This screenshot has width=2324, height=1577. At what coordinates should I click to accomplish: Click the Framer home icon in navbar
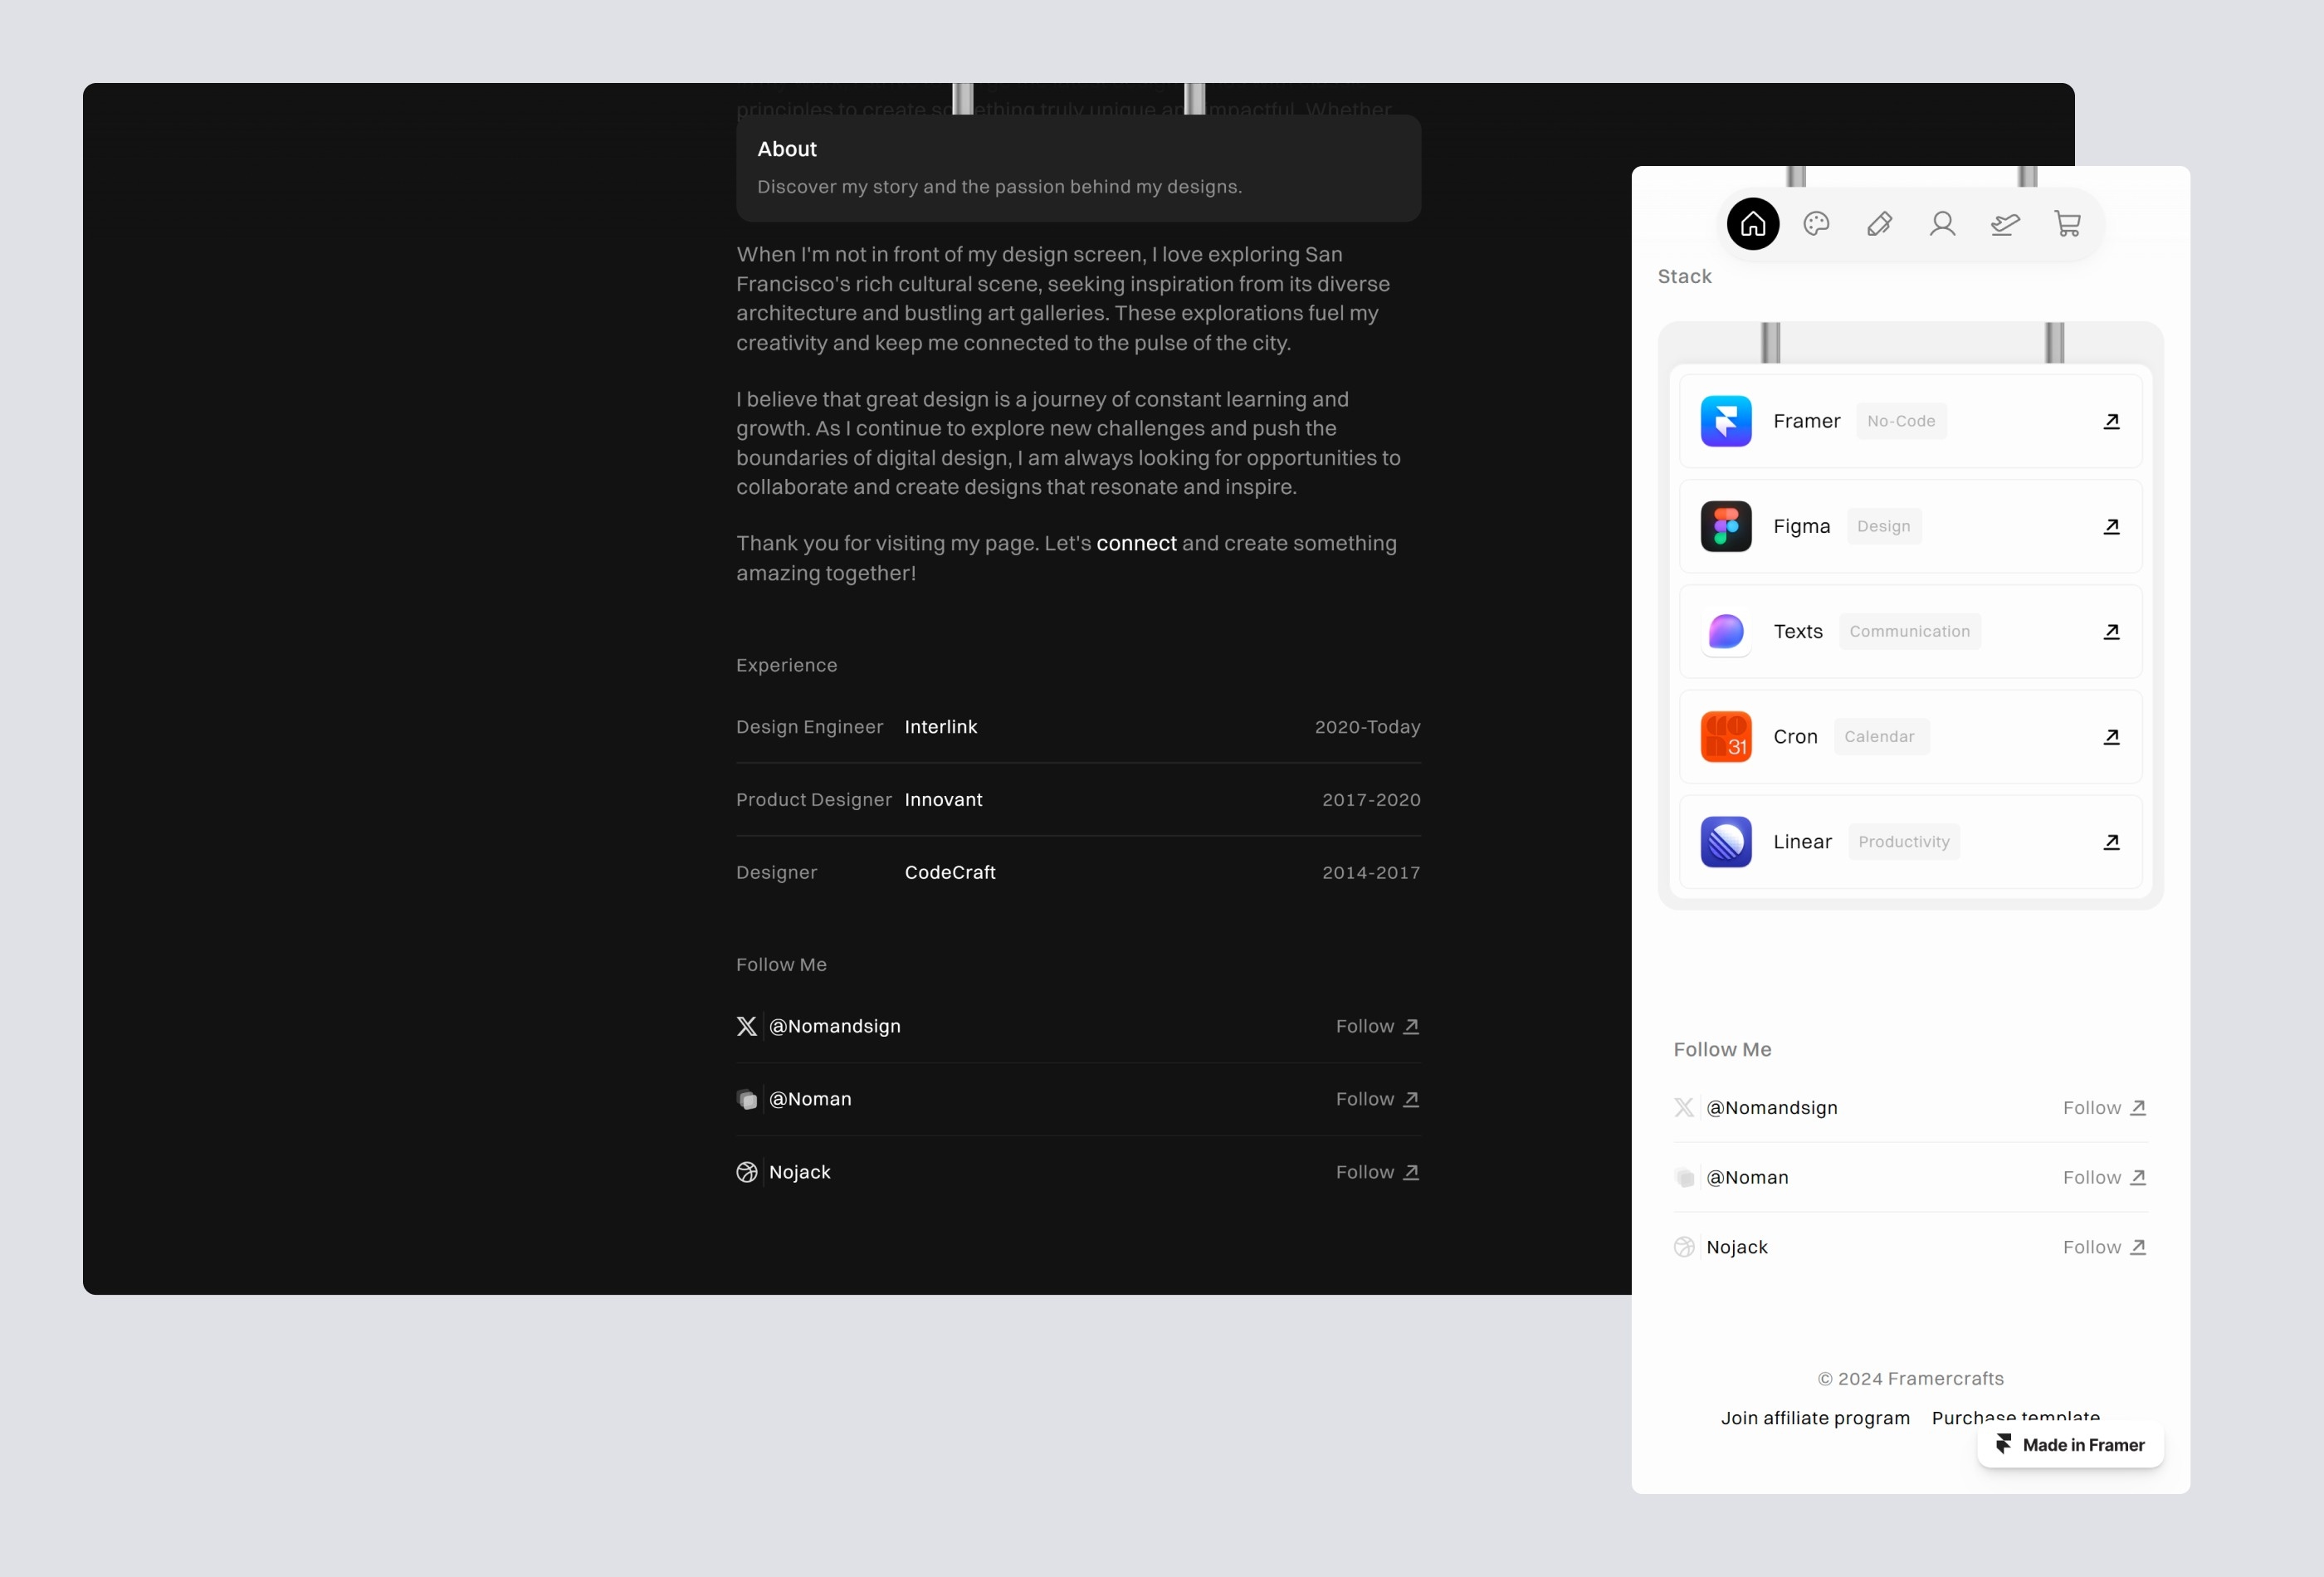1754,223
